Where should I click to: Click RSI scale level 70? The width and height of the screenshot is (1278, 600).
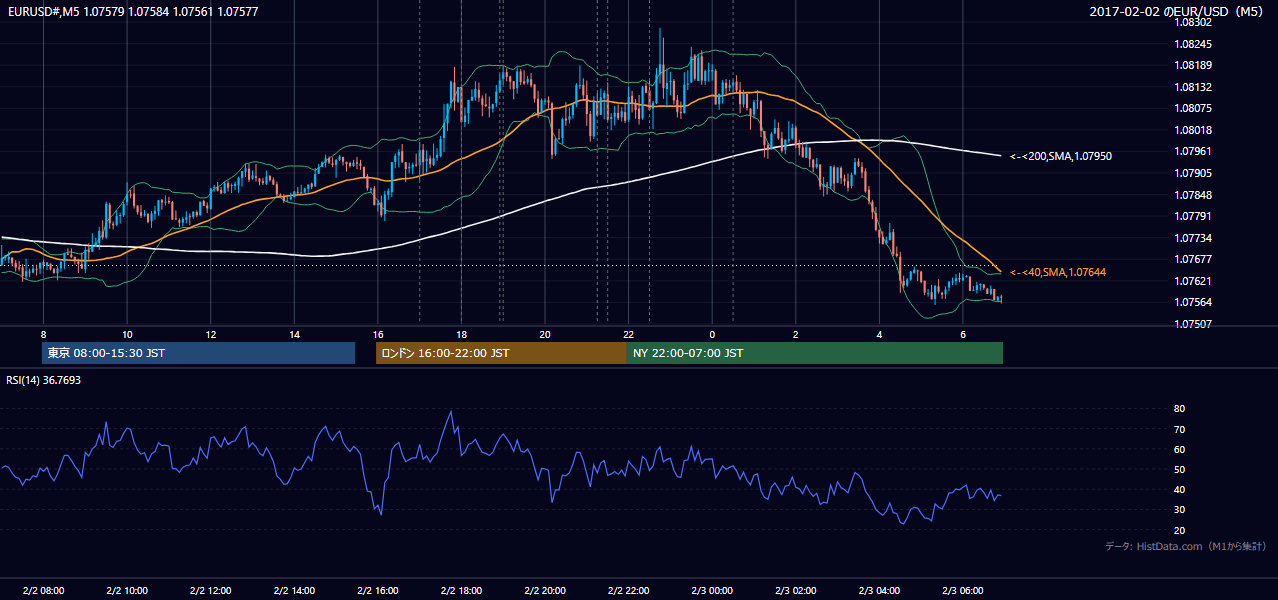click(1179, 429)
